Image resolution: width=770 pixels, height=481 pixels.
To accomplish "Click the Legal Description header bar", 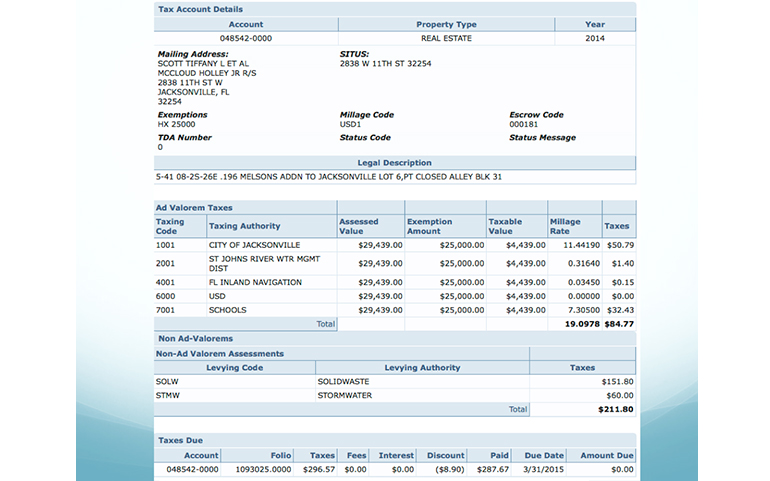I will pos(394,162).
